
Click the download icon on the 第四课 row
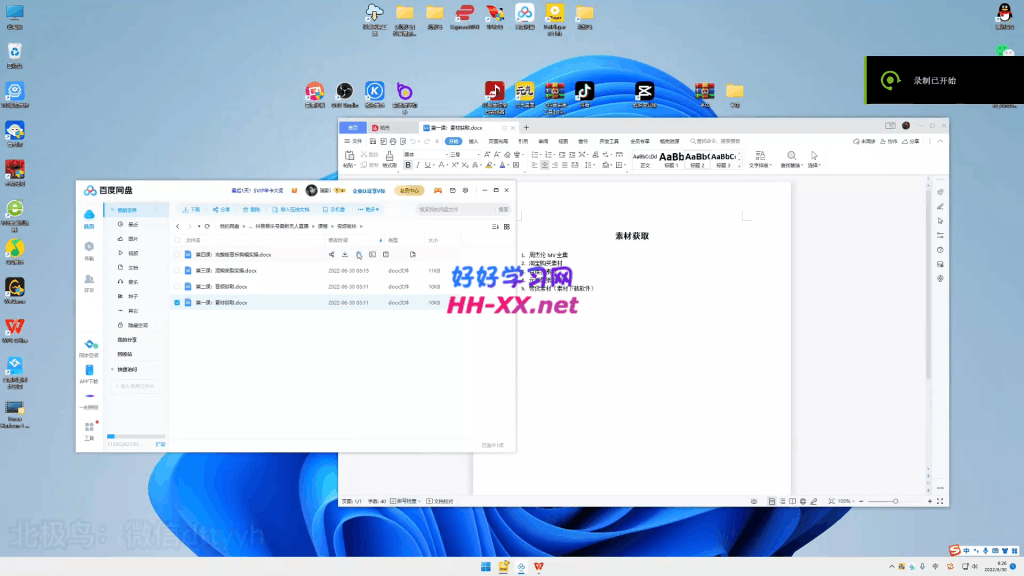point(345,255)
